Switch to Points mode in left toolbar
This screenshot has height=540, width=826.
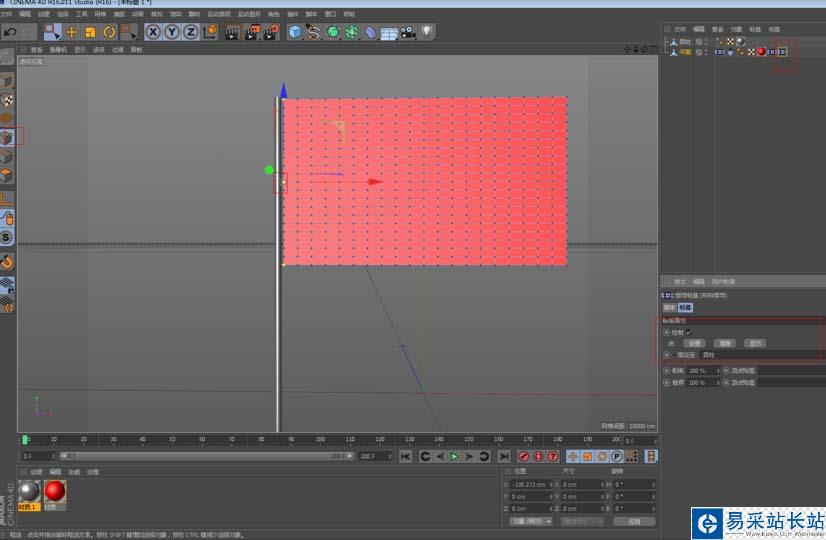7,137
